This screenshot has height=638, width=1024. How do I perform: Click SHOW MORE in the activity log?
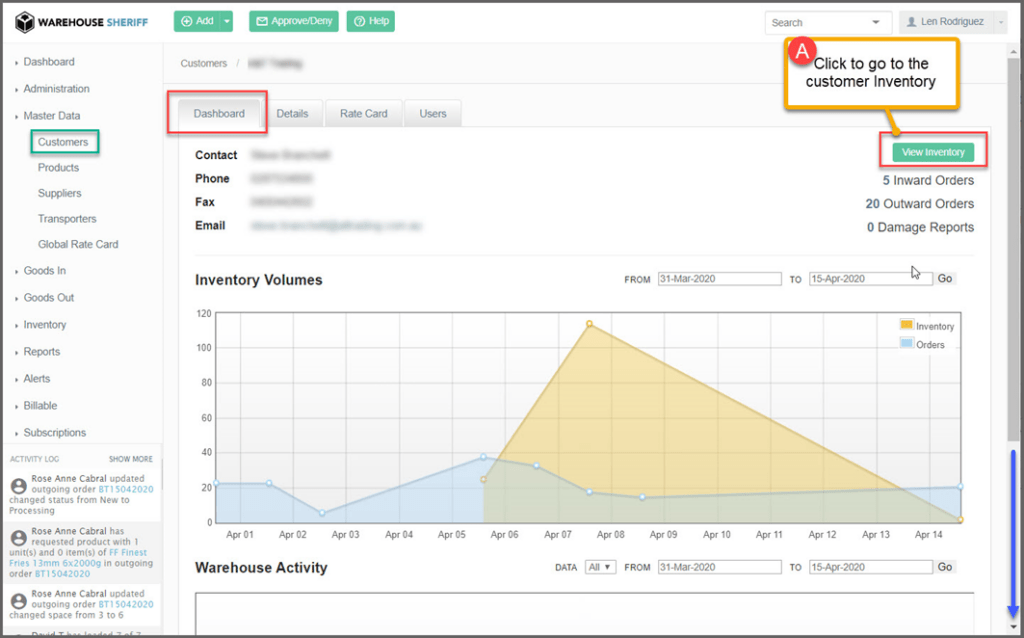point(131,459)
